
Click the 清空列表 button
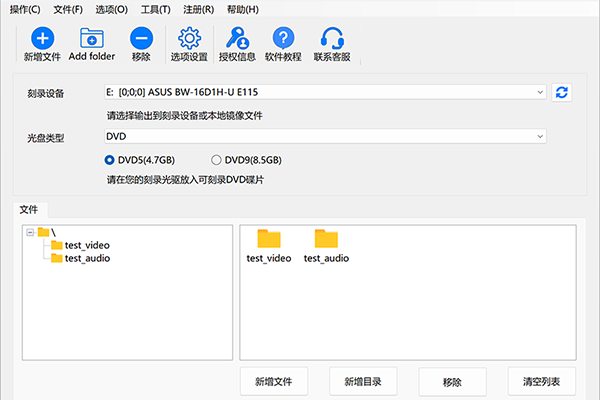point(548,381)
